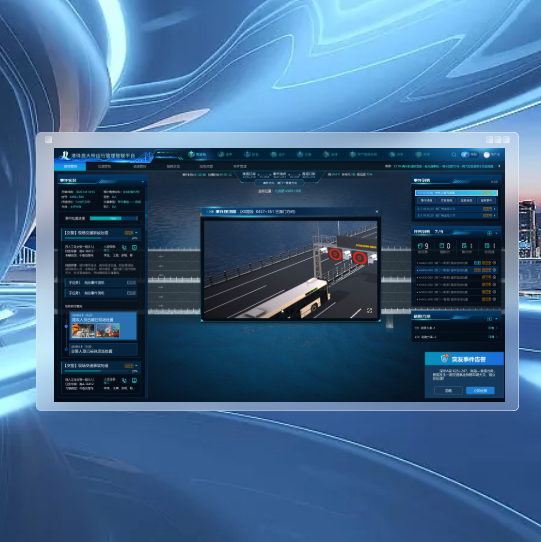Screen dimensions: 541x542
Task: Call the contact via phone icon in the first 【交警】 card
Action: click(124, 247)
